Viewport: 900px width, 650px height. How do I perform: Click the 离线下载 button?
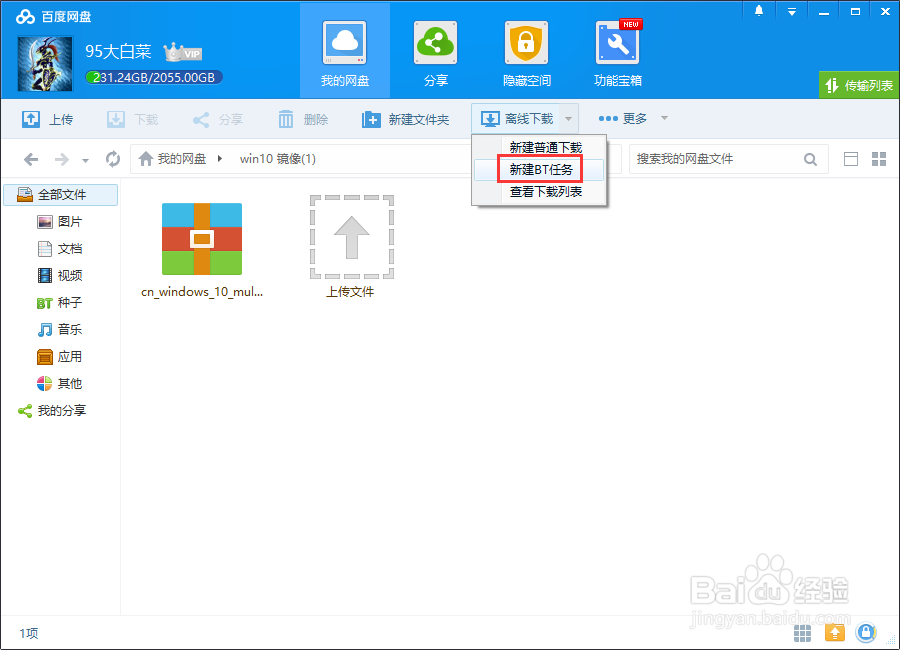tap(517, 119)
